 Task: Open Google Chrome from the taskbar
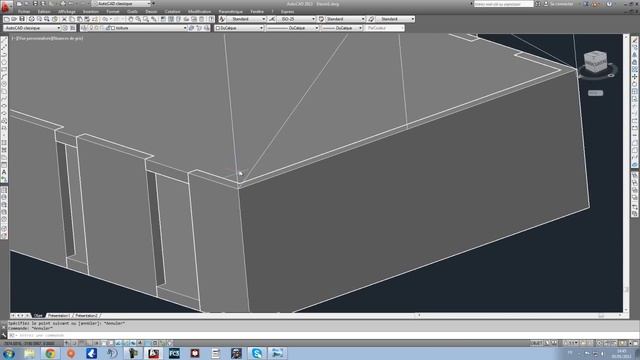tap(50, 353)
